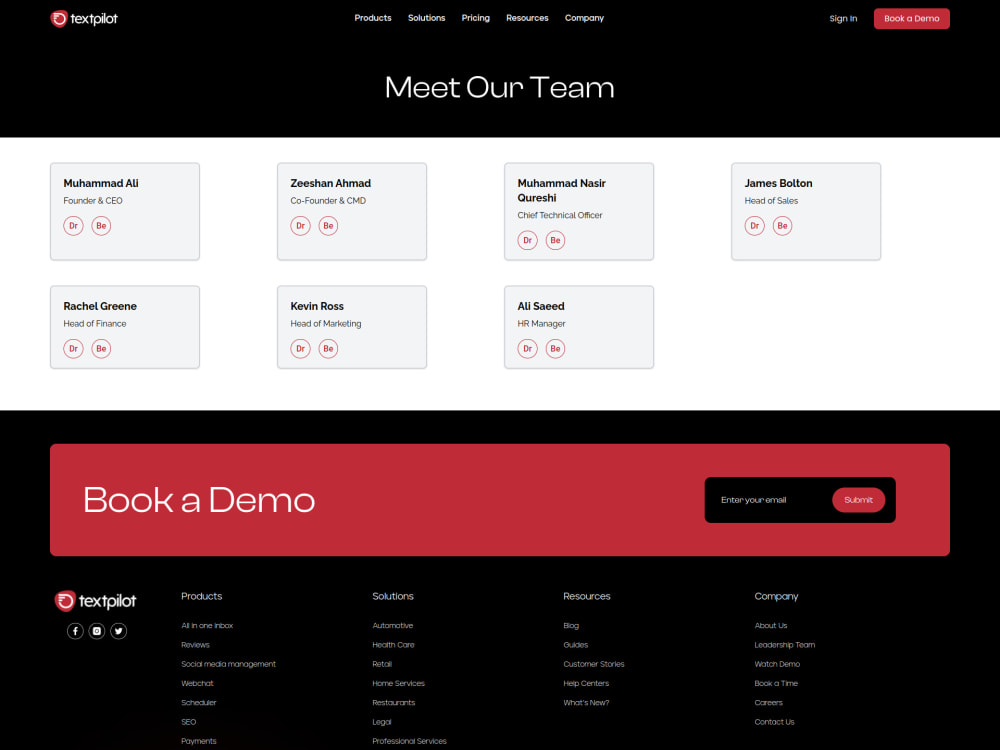
Task: Open the Solutions navigation dropdown
Action: click(x=426, y=18)
